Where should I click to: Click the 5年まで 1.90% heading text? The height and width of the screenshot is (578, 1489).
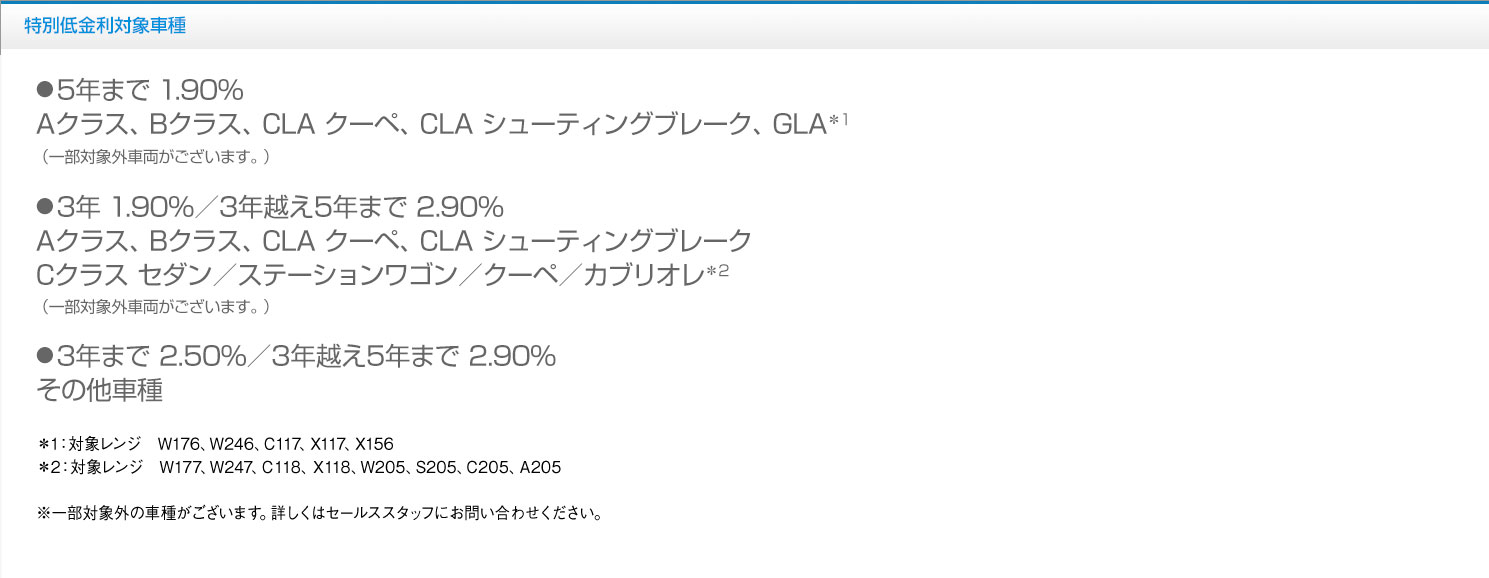coord(150,91)
